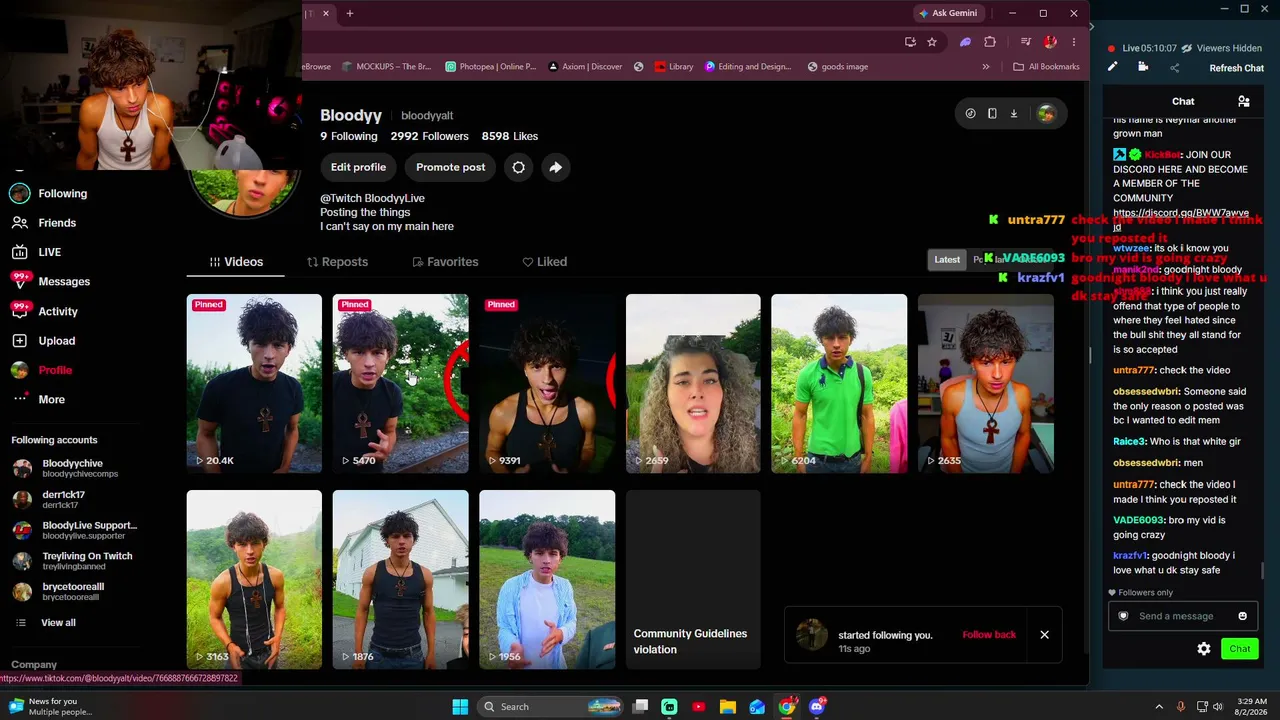This screenshot has height=720, width=1280.
Task: Click the Windows taskbar Search box
Action: 549,707
